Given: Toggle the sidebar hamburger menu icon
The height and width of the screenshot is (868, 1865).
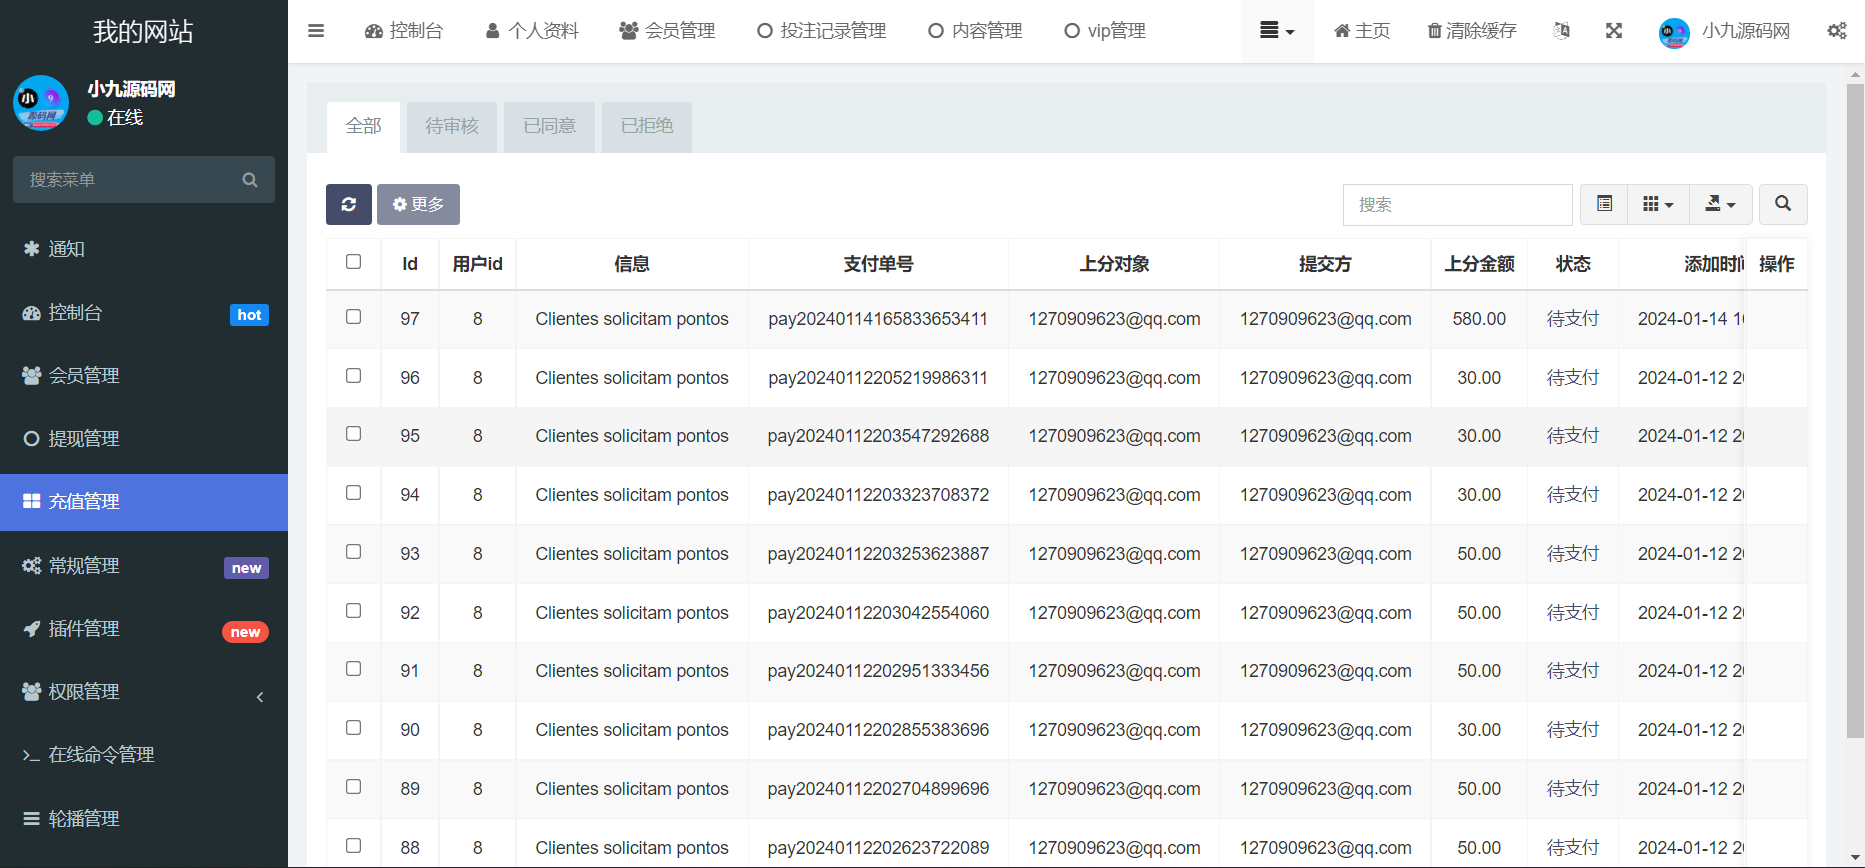Looking at the screenshot, I should 316,31.
